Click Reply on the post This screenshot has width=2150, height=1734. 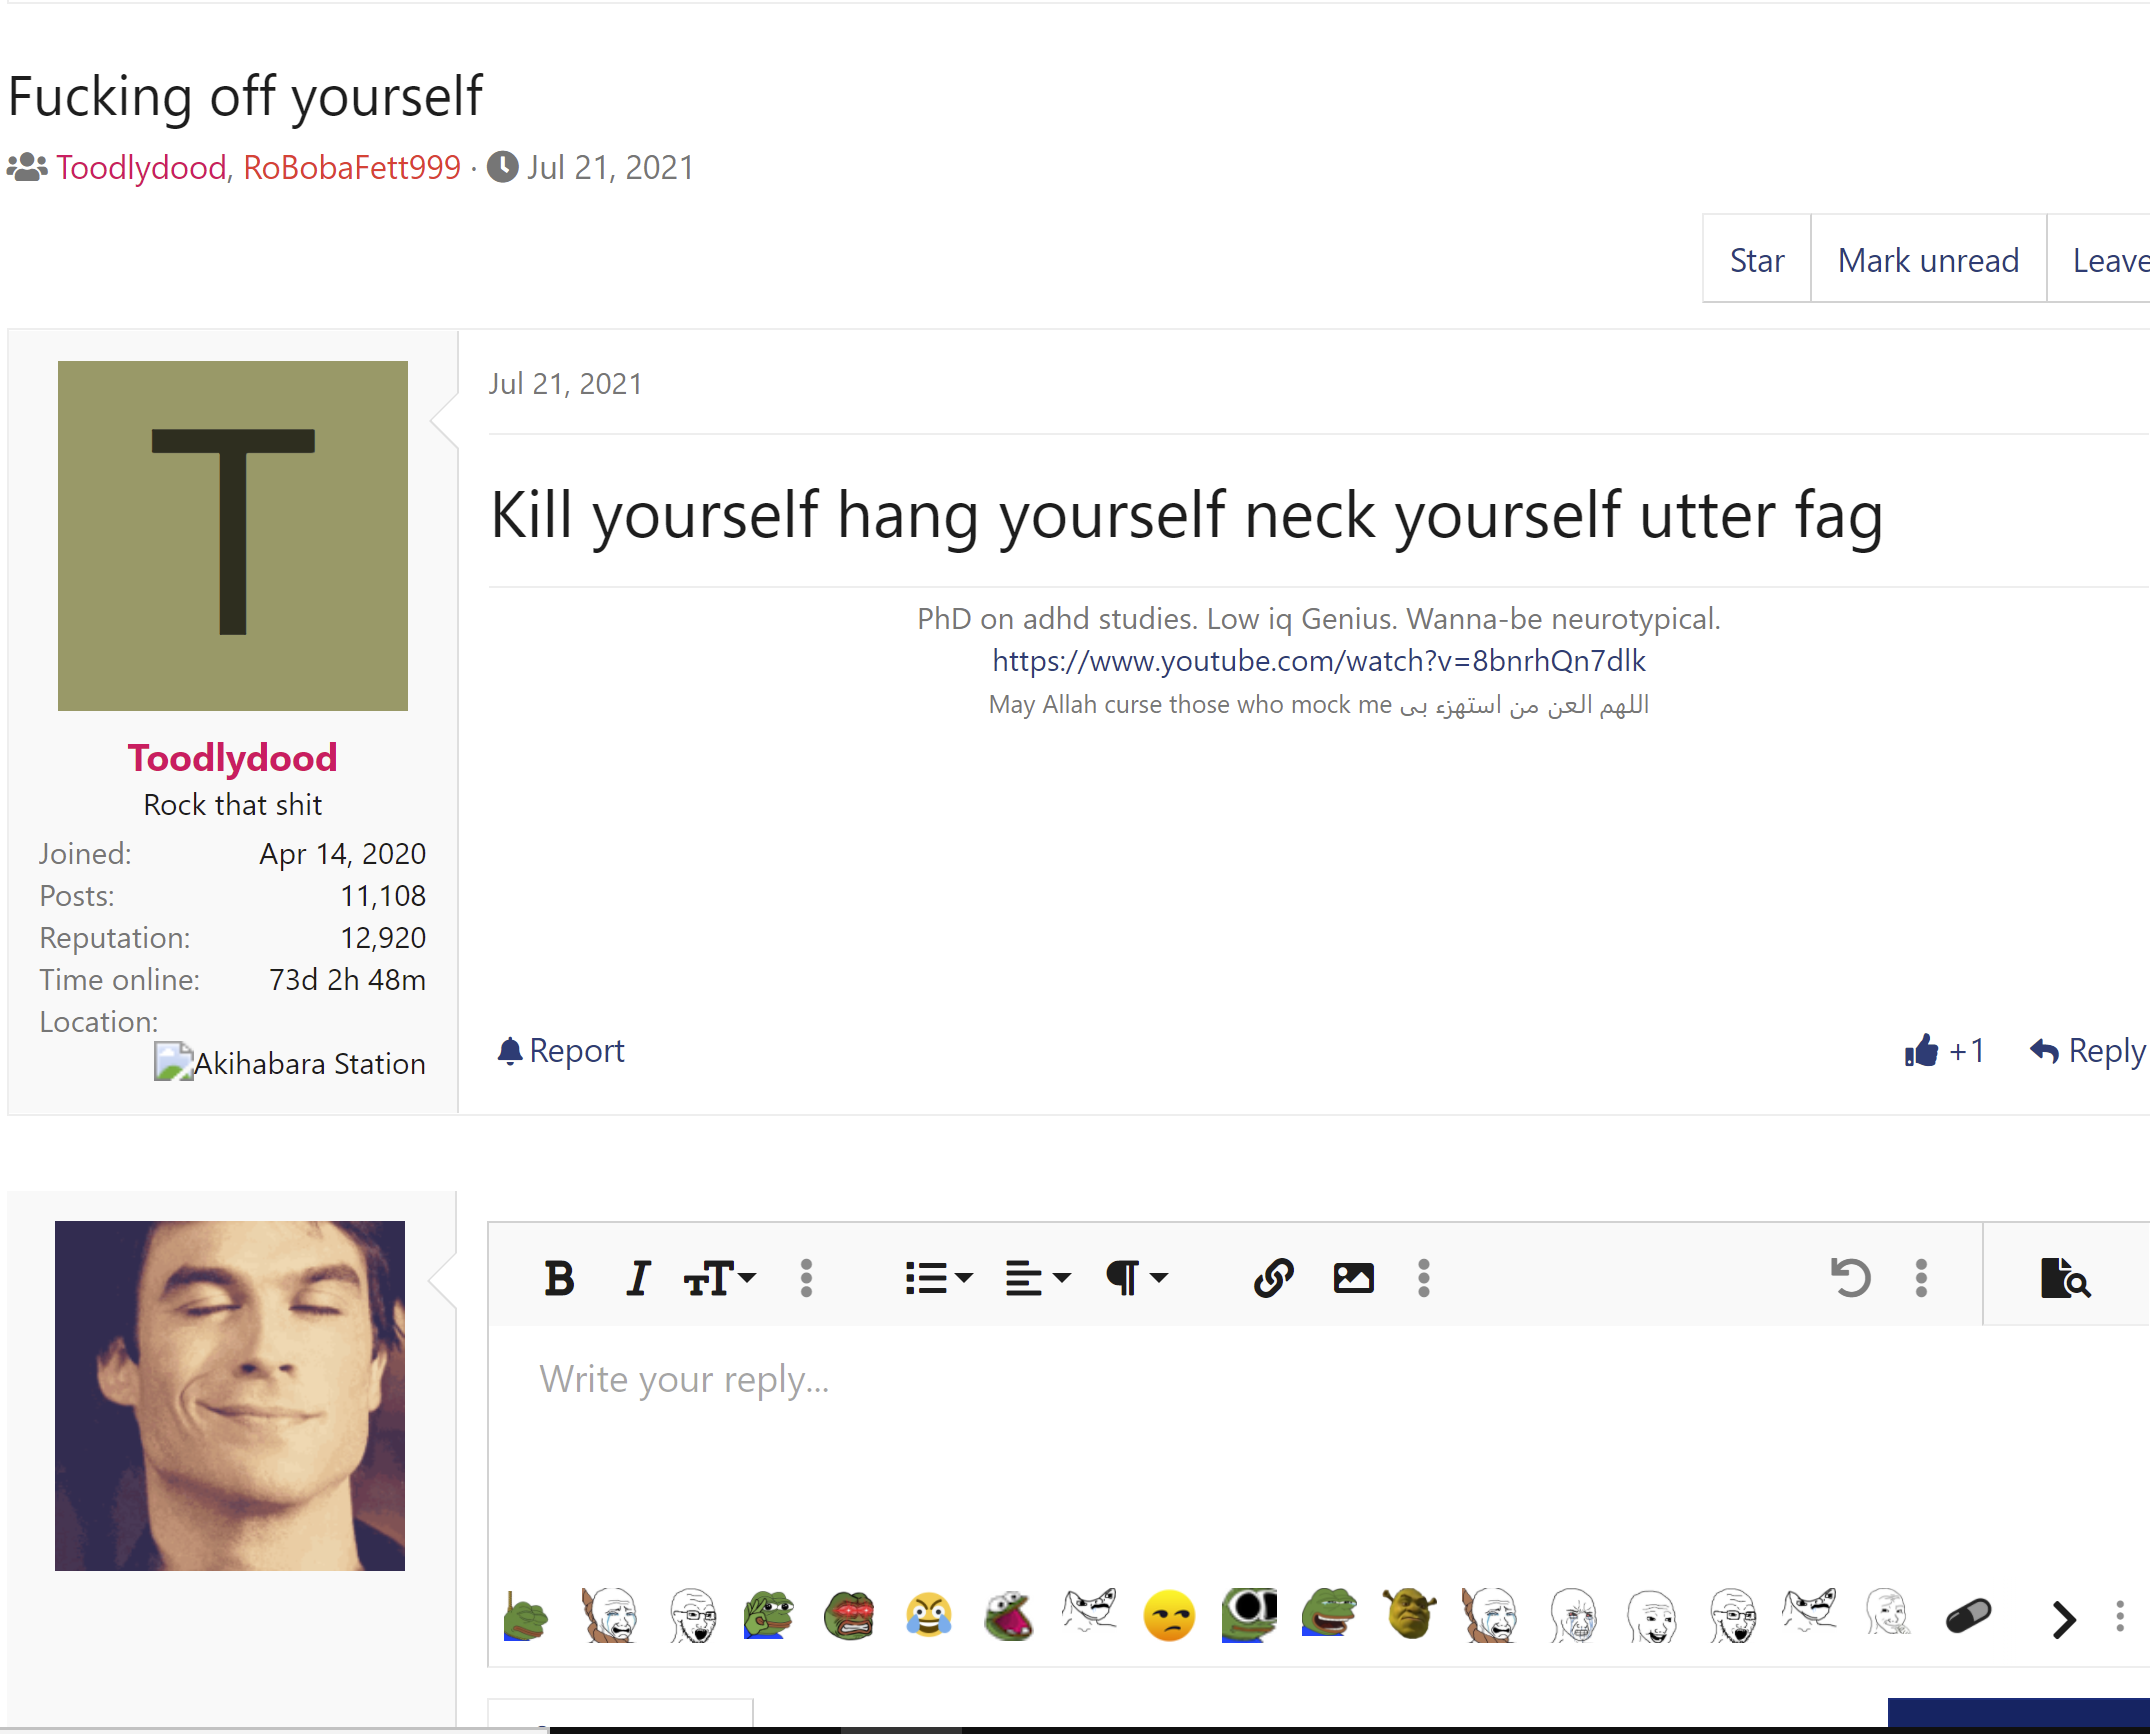pos(2088,1050)
